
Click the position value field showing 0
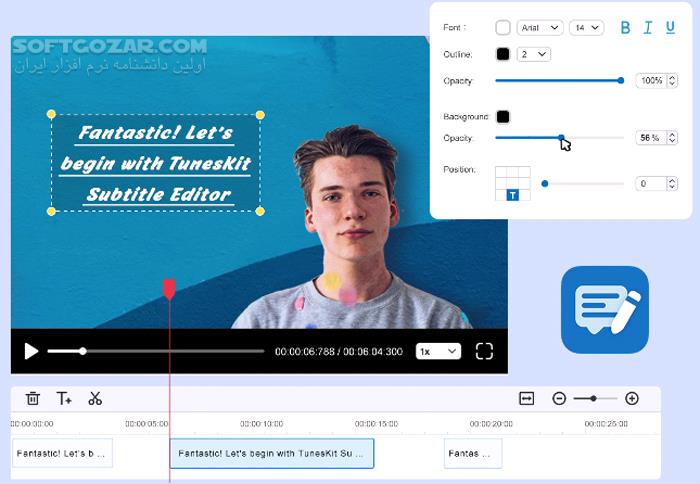click(651, 184)
